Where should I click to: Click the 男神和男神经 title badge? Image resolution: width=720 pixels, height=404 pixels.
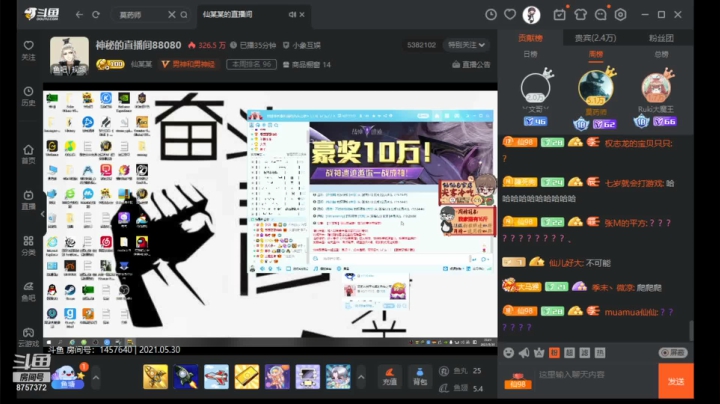(x=188, y=64)
